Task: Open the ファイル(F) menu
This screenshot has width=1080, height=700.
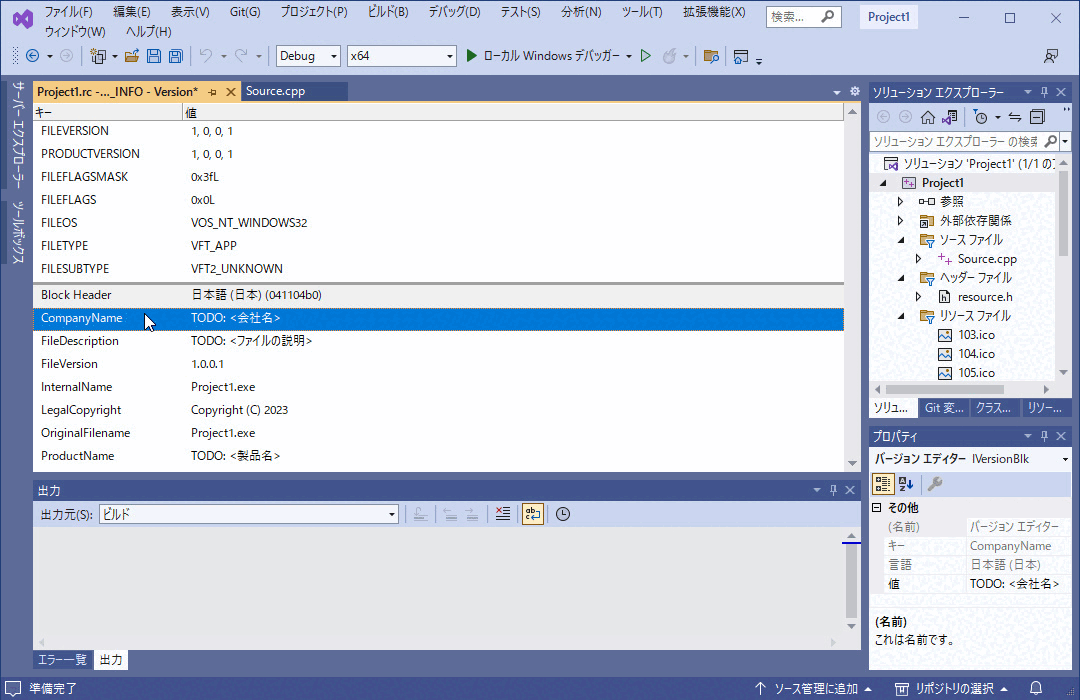Action: point(68,12)
